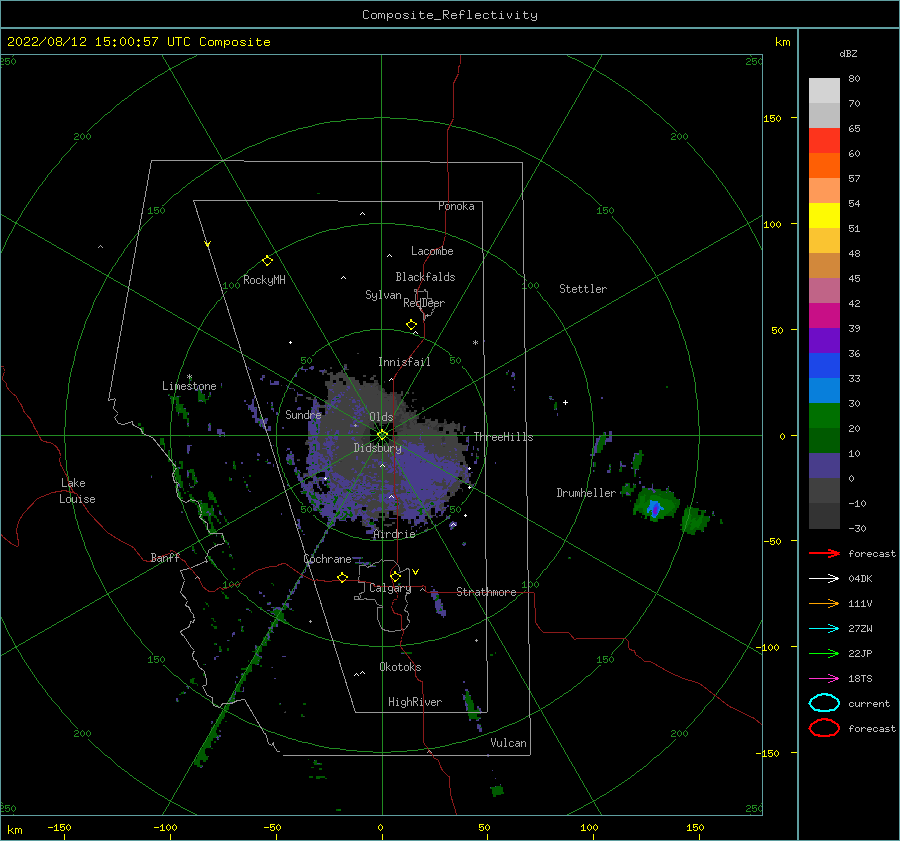Click the Airdrie label
Viewport: 900px width, 841px height.
[x=394, y=534]
